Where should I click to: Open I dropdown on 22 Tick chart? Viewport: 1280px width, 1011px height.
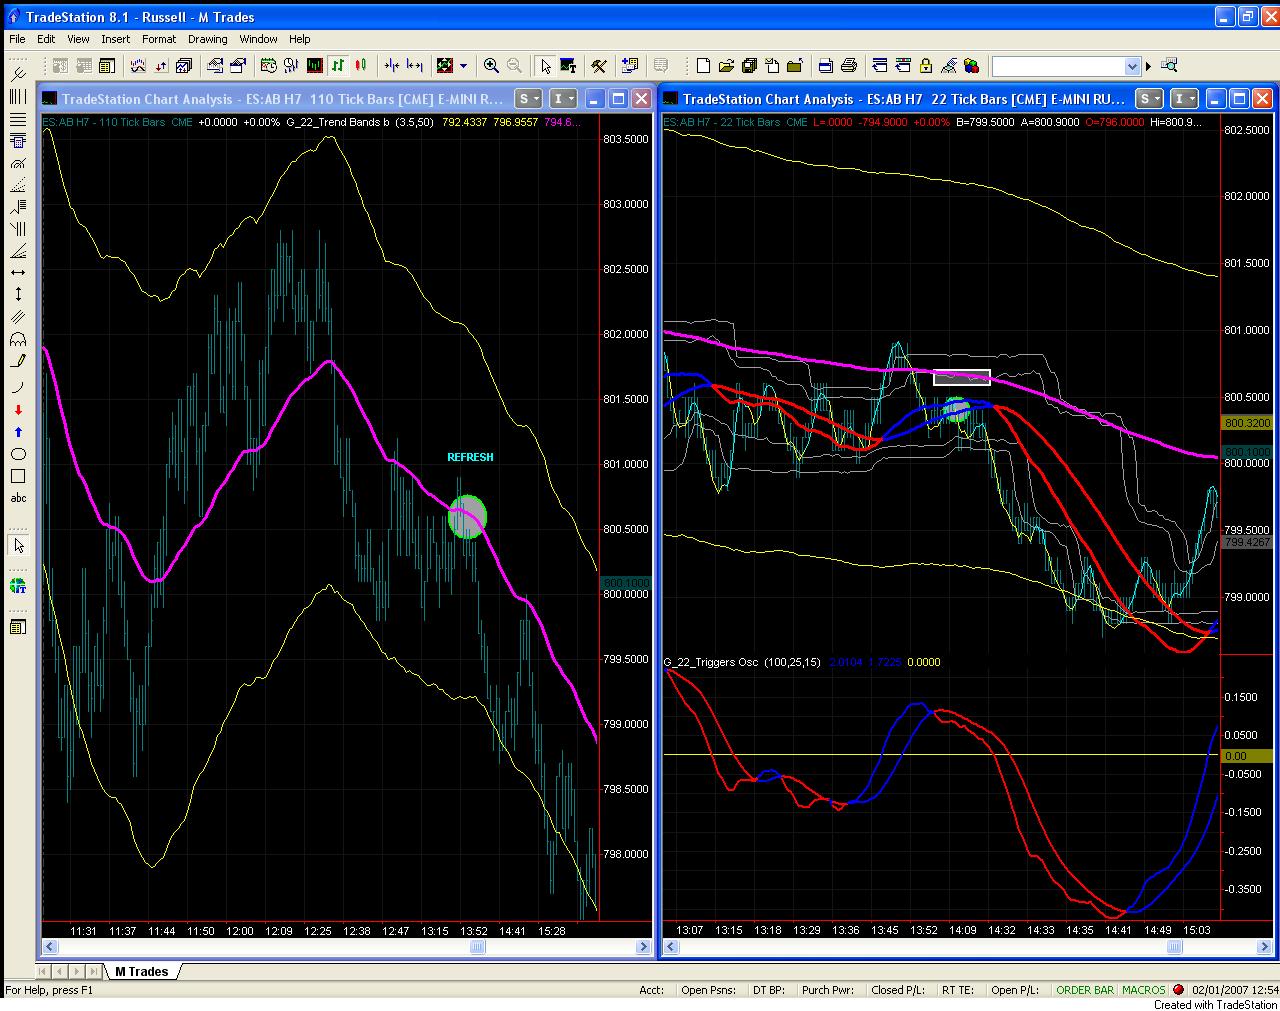(x=1185, y=98)
